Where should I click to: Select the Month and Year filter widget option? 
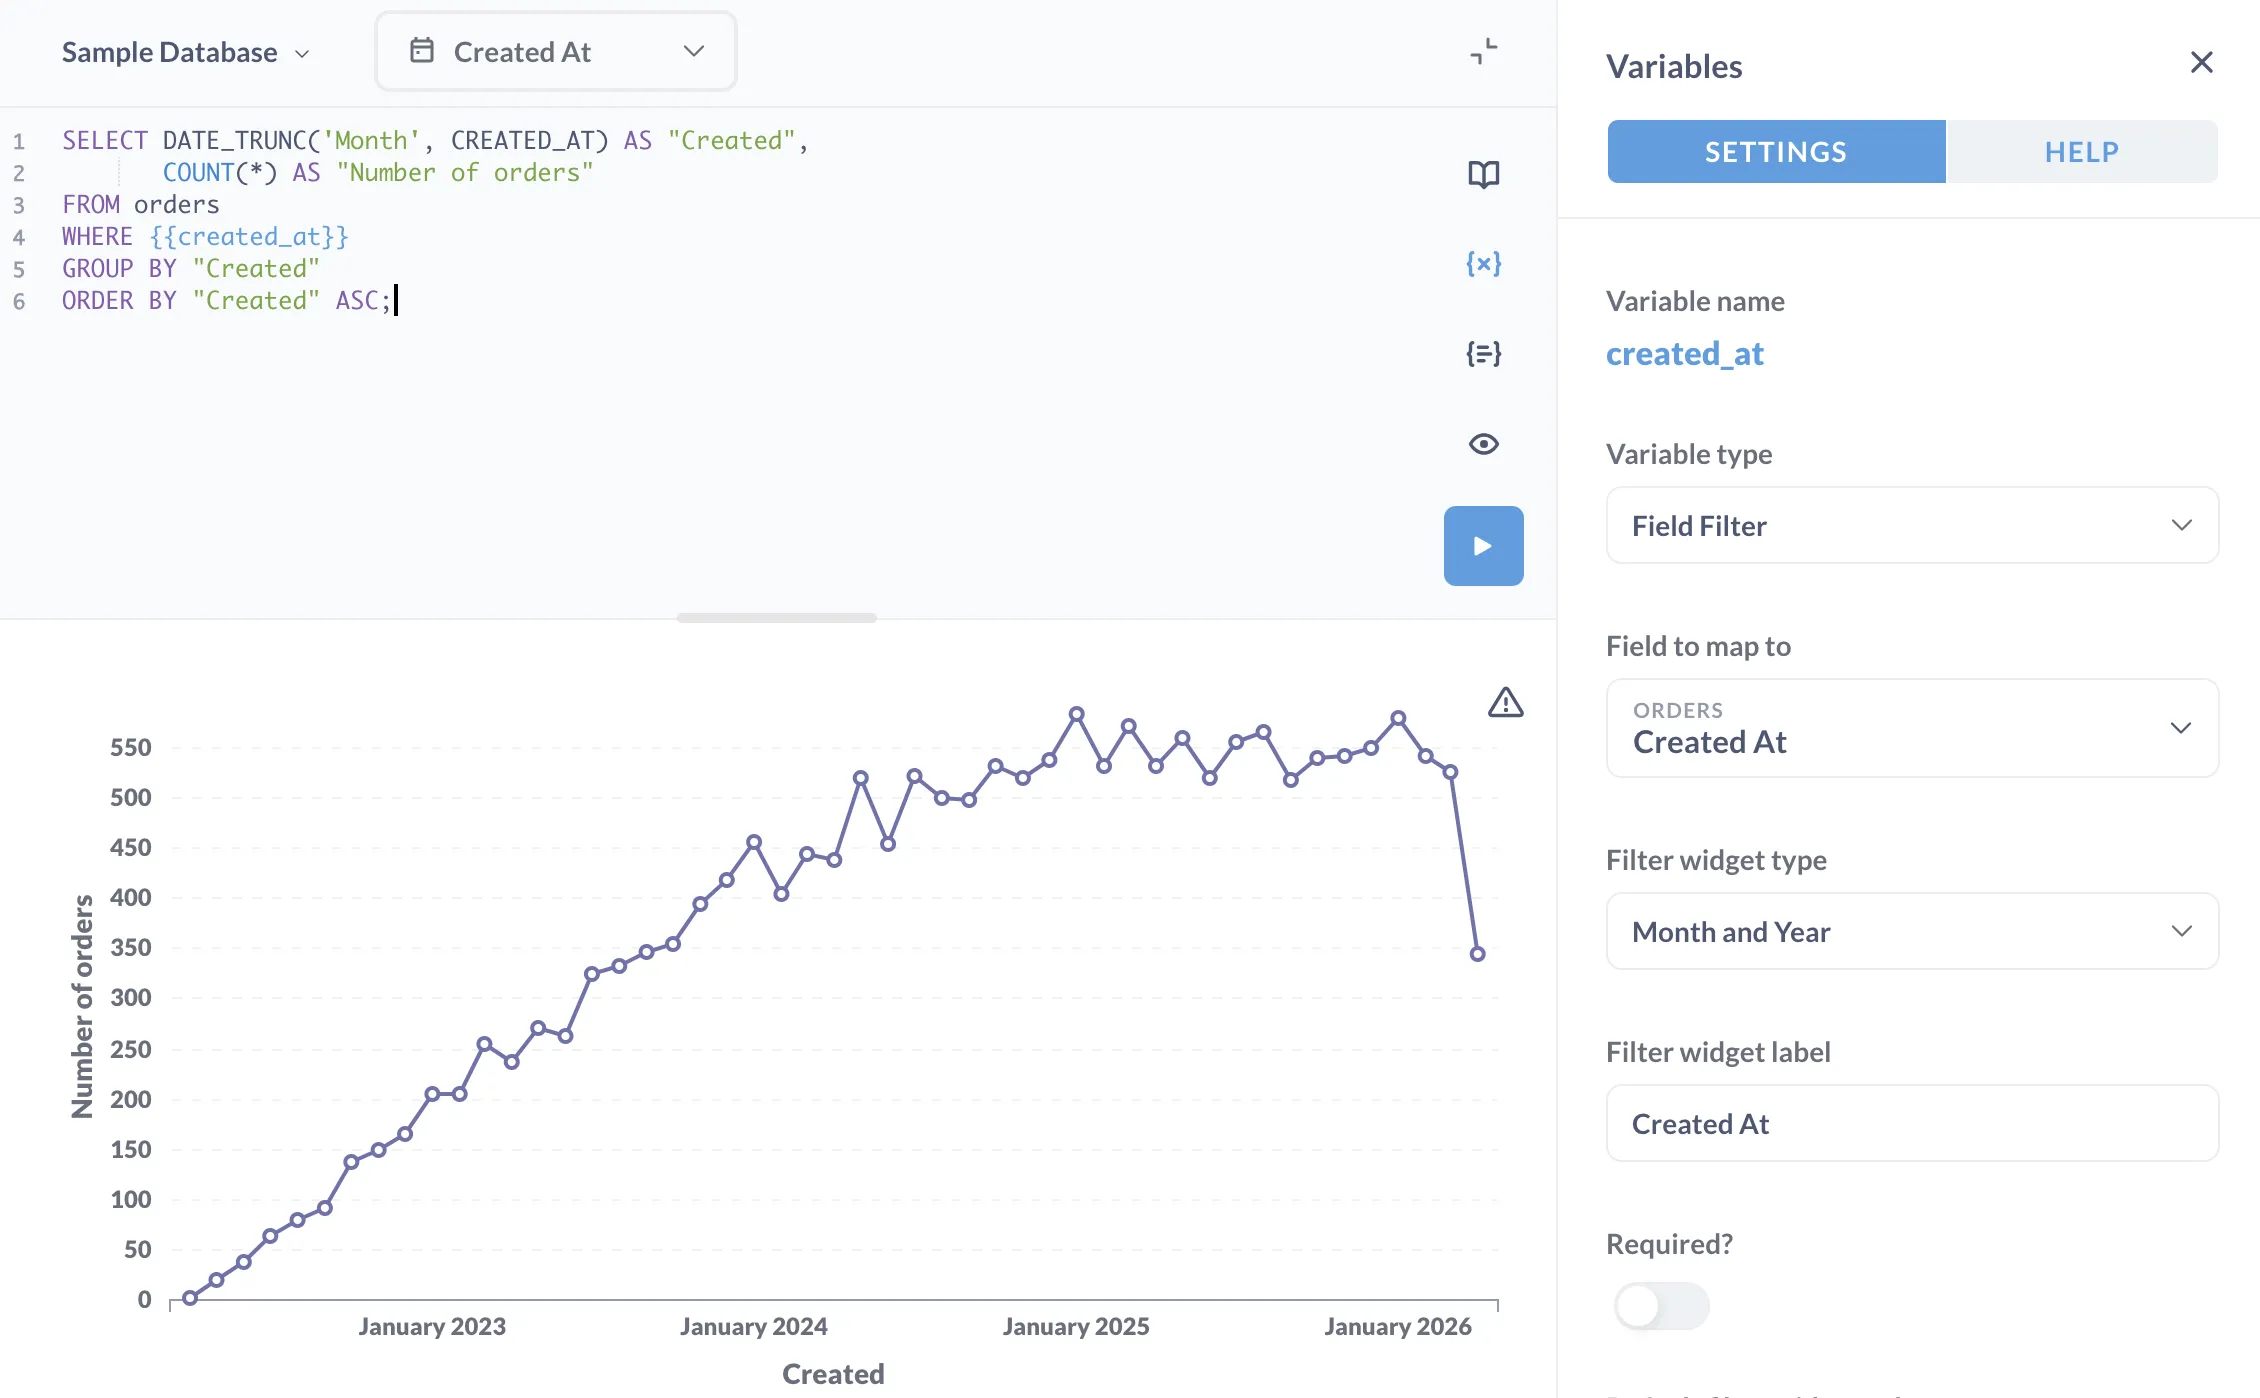1913,930
